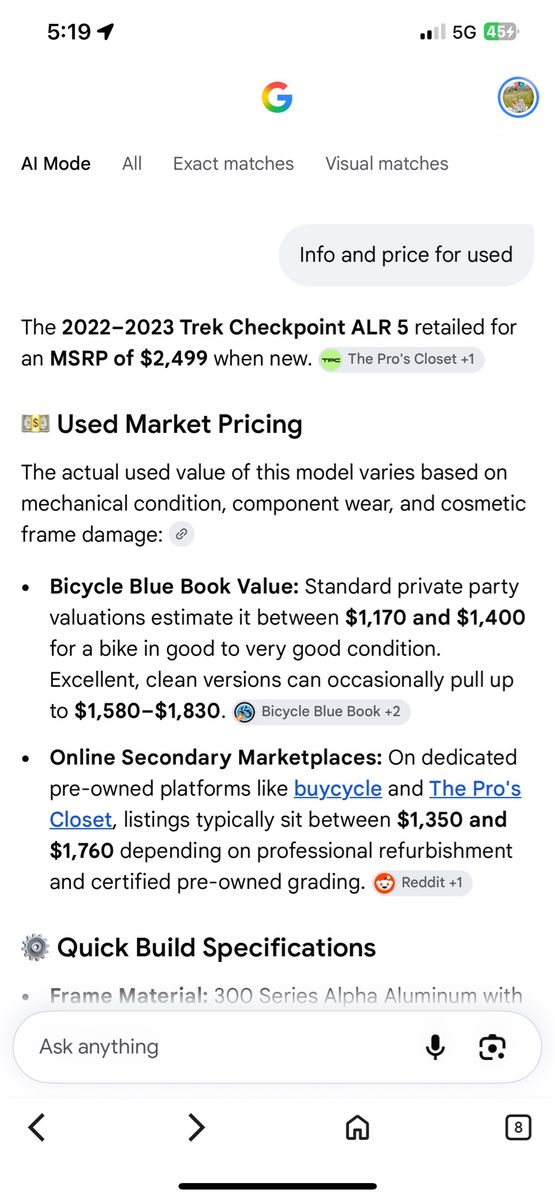Select the Exact matches tab
The image size is (555, 1200).
point(233,163)
